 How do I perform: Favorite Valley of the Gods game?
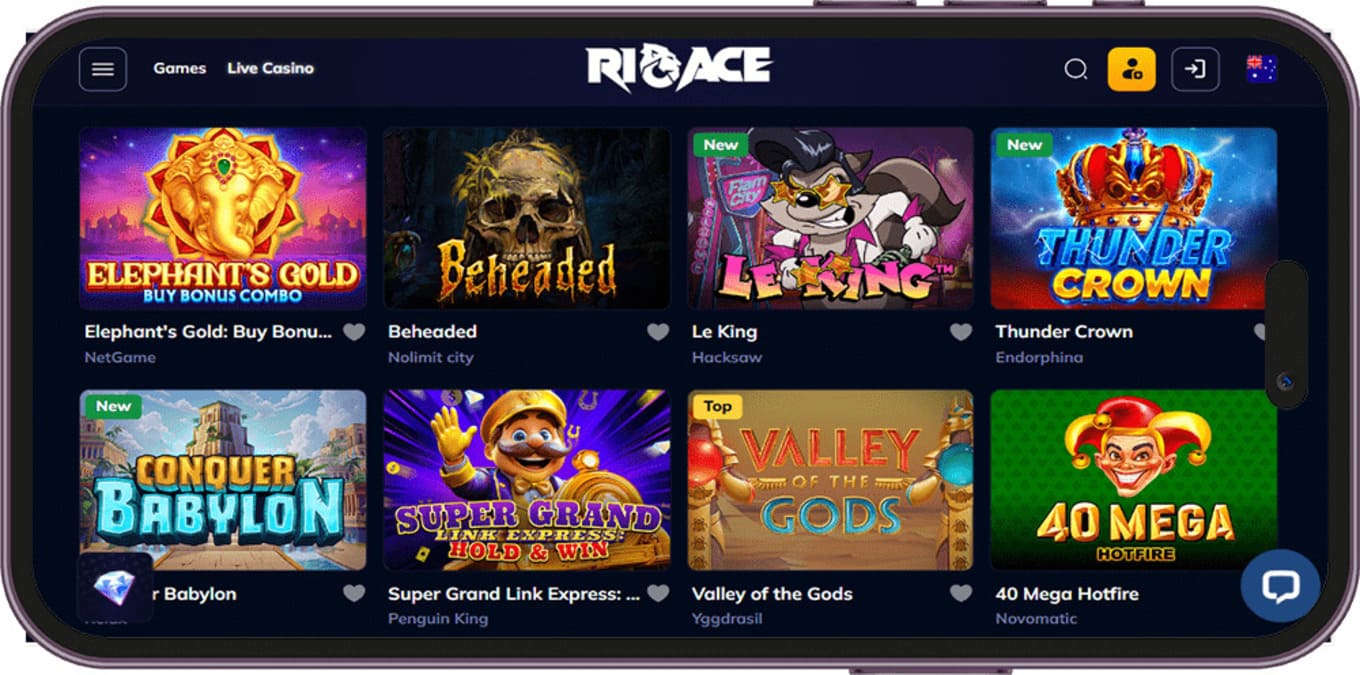pyautogui.click(x=961, y=594)
